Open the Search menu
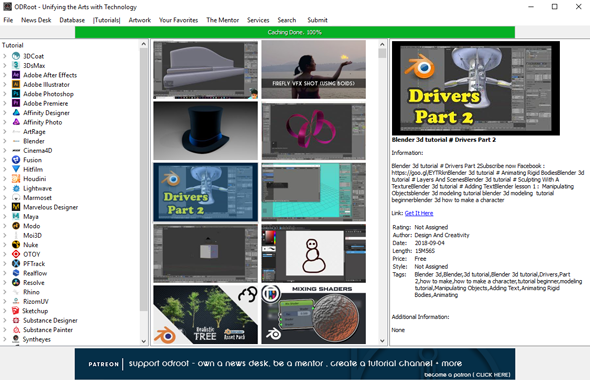 (287, 20)
